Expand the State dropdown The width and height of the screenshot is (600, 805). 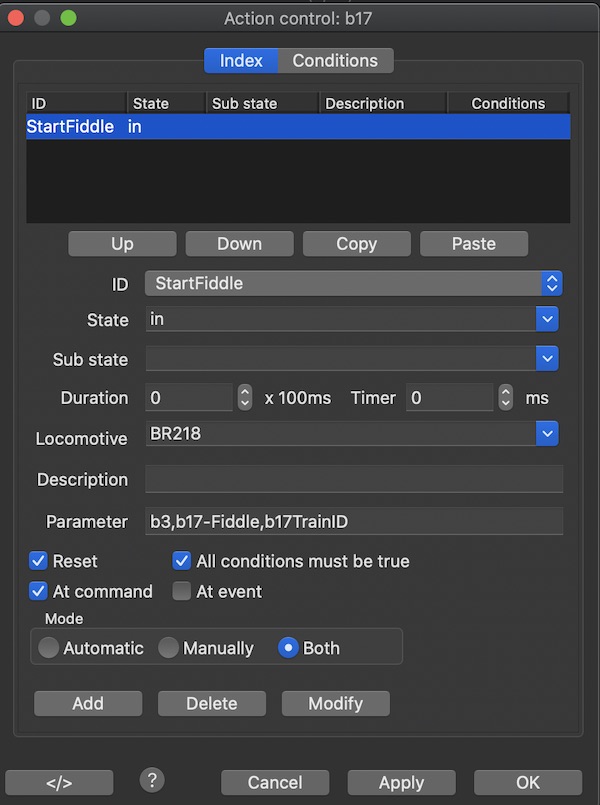(546, 320)
